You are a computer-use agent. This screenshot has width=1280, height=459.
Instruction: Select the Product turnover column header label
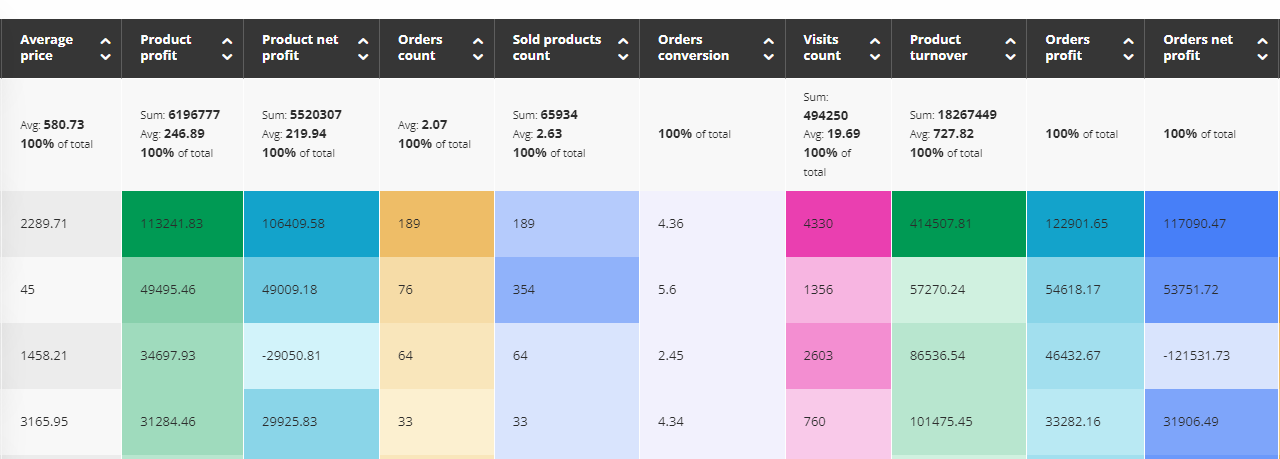click(938, 48)
